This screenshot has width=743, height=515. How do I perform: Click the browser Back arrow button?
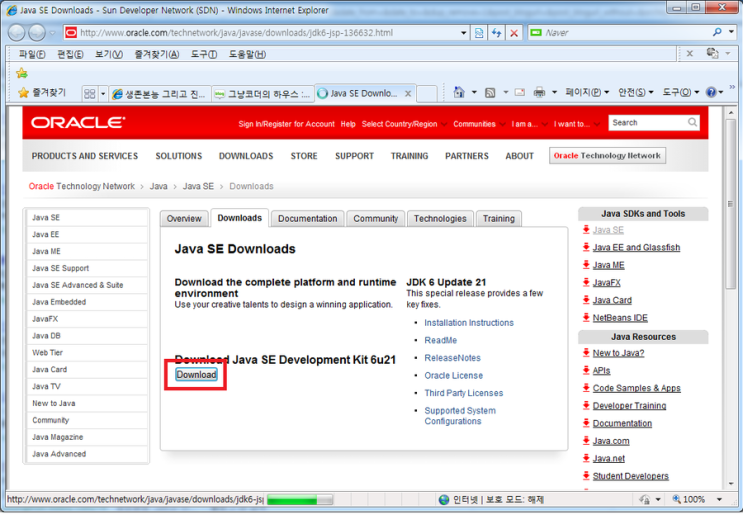(x=17, y=33)
